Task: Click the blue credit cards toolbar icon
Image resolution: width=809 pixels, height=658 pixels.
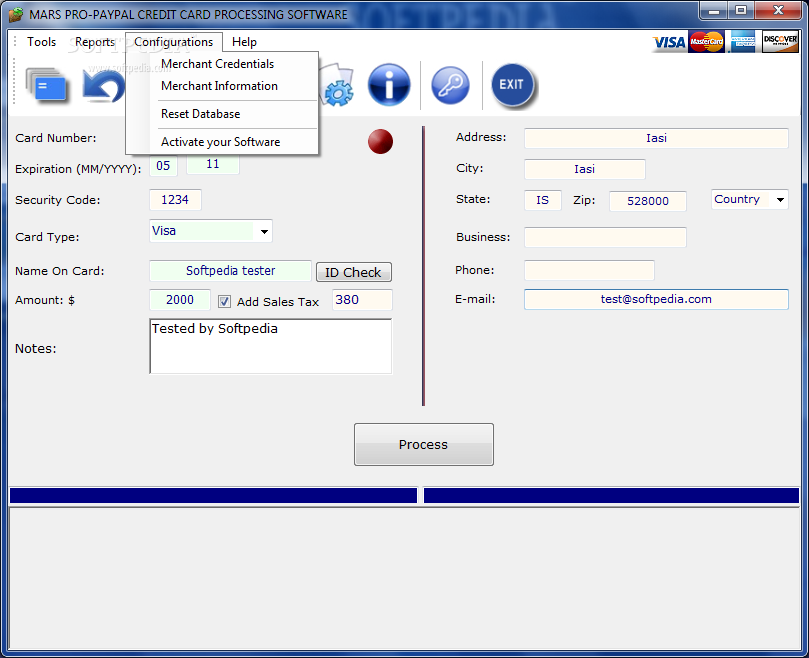Action: pyautogui.click(x=46, y=85)
